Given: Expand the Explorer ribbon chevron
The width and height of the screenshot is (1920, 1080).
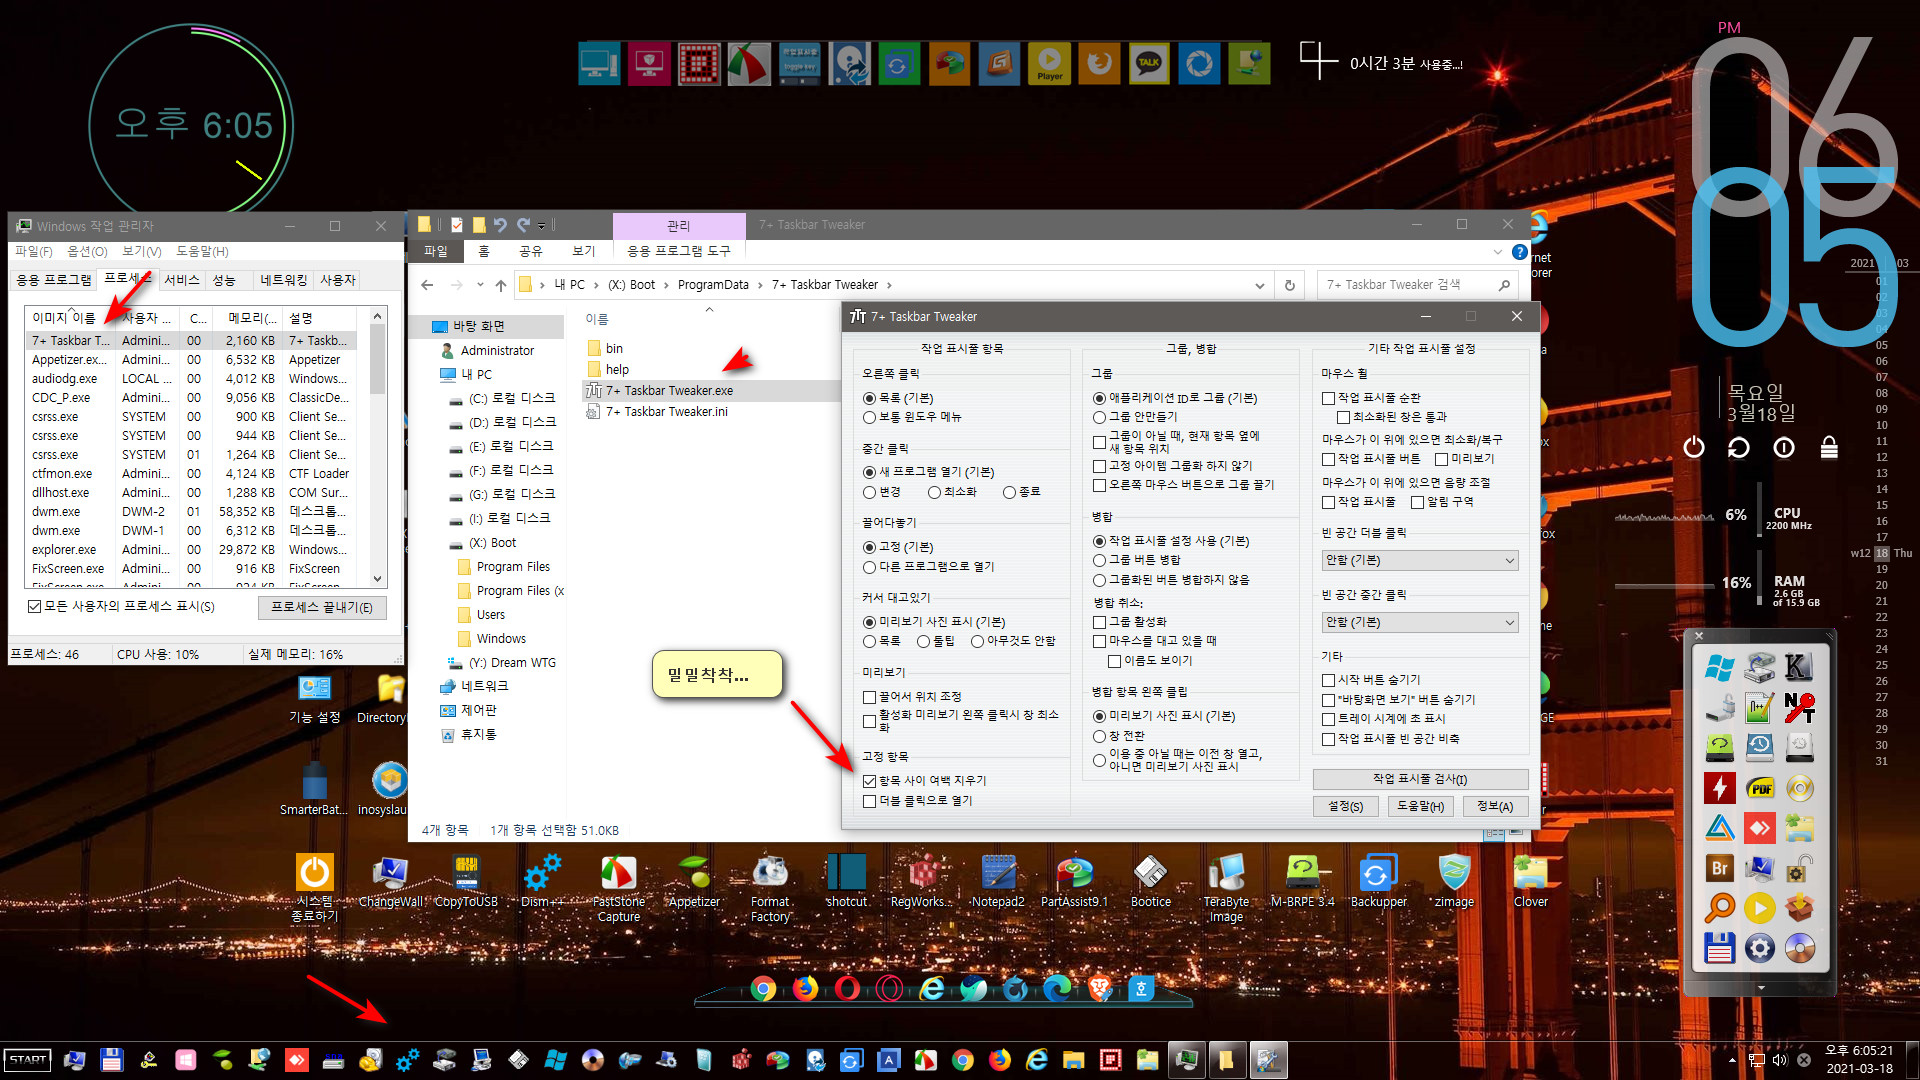Looking at the screenshot, I should pos(1497,252).
